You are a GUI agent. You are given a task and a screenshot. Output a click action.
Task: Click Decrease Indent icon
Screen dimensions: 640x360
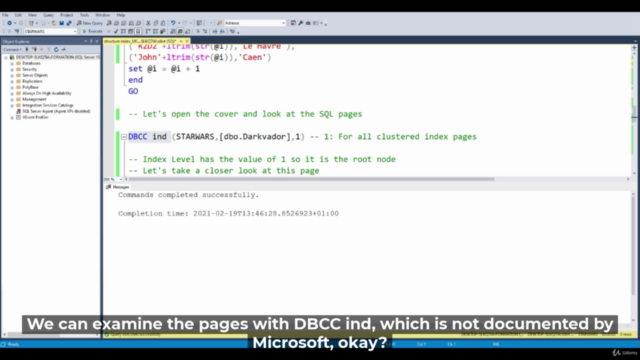coord(215,31)
